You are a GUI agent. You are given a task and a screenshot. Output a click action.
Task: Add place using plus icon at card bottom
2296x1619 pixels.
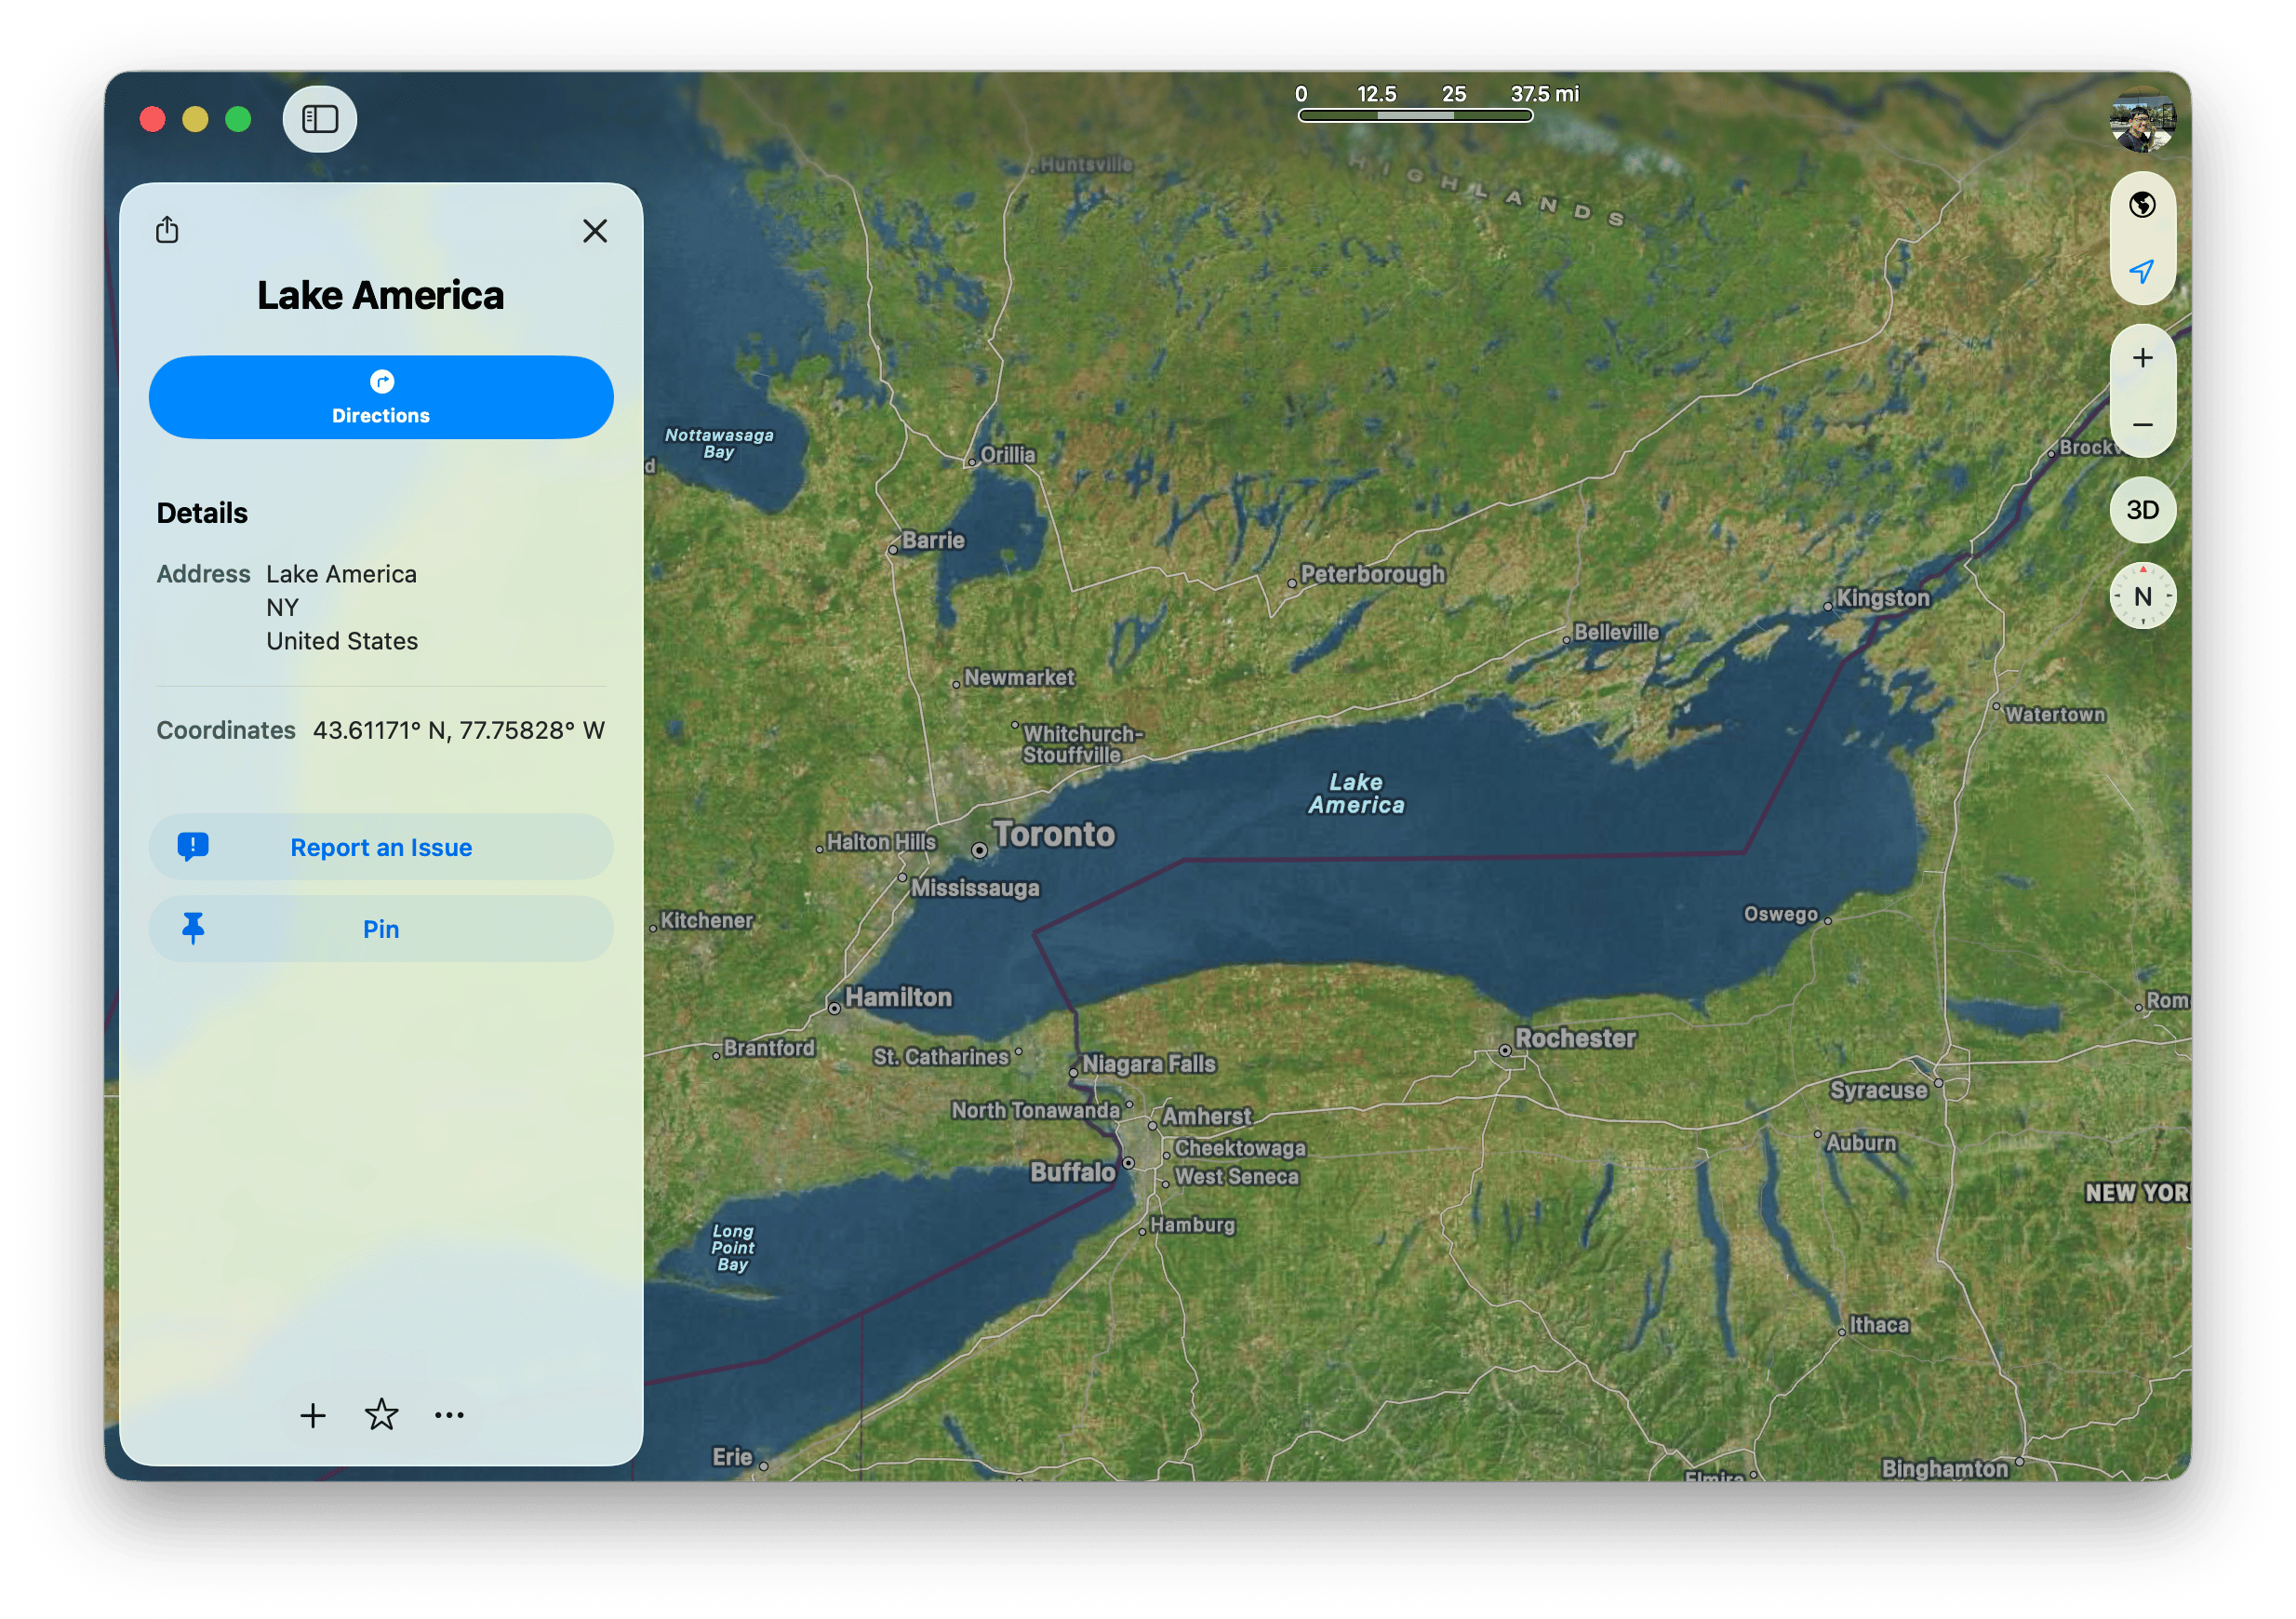[x=313, y=1415]
